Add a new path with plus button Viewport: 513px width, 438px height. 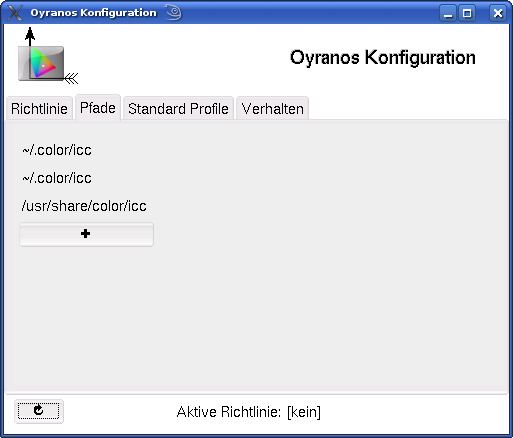pyautogui.click(x=86, y=234)
